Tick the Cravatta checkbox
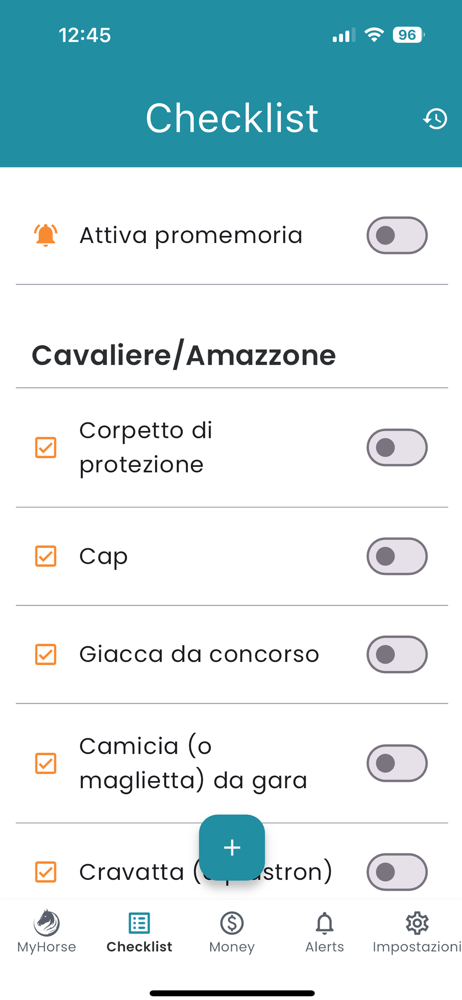This screenshot has width=462, height=1000. pos(45,872)
